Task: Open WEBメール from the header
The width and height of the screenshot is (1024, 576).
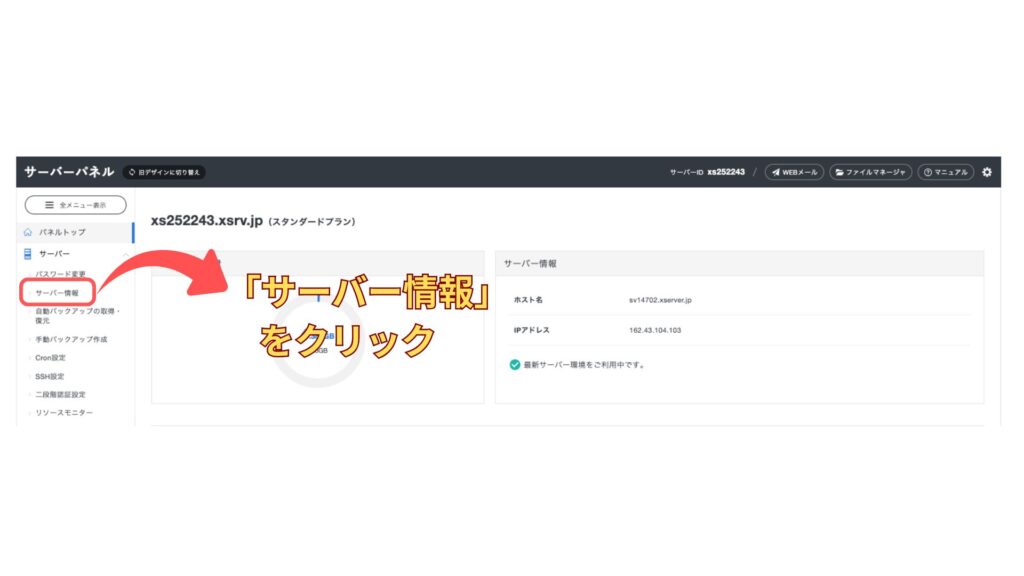Action: click(x=793, y=172)
